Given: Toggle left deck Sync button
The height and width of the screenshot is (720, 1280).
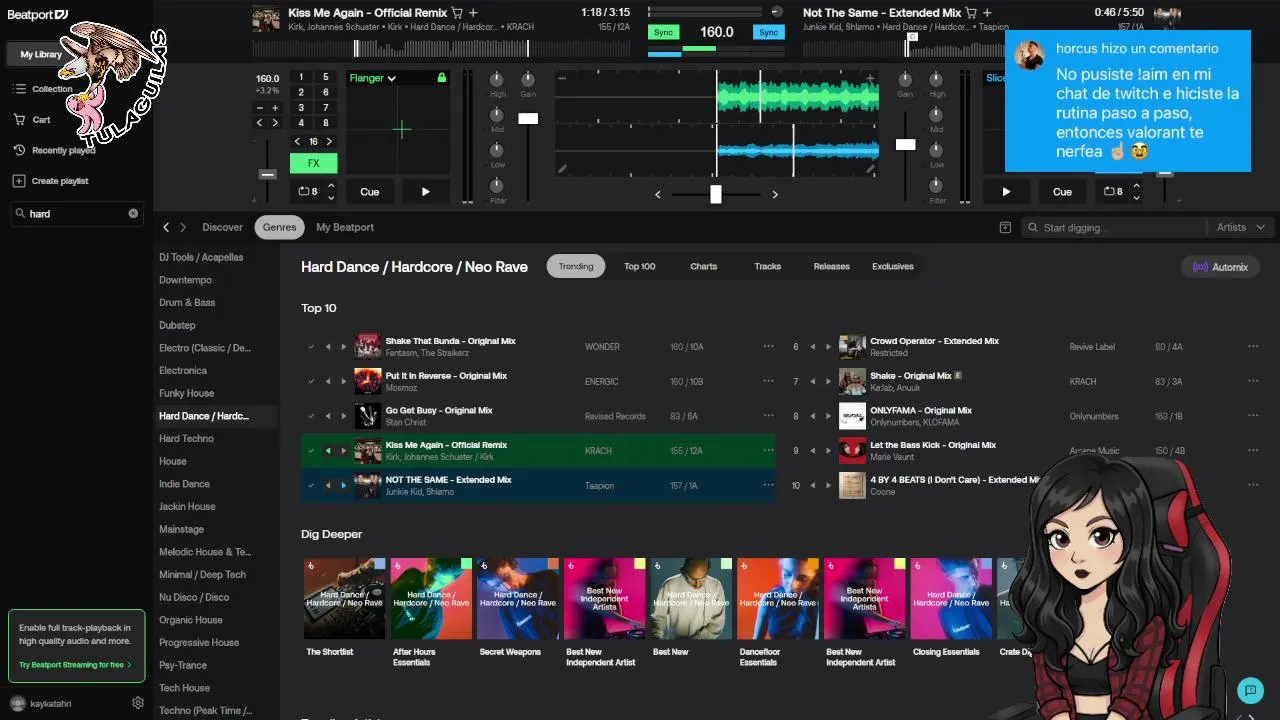Looking at the screenshot, I should tap(663, 32).
